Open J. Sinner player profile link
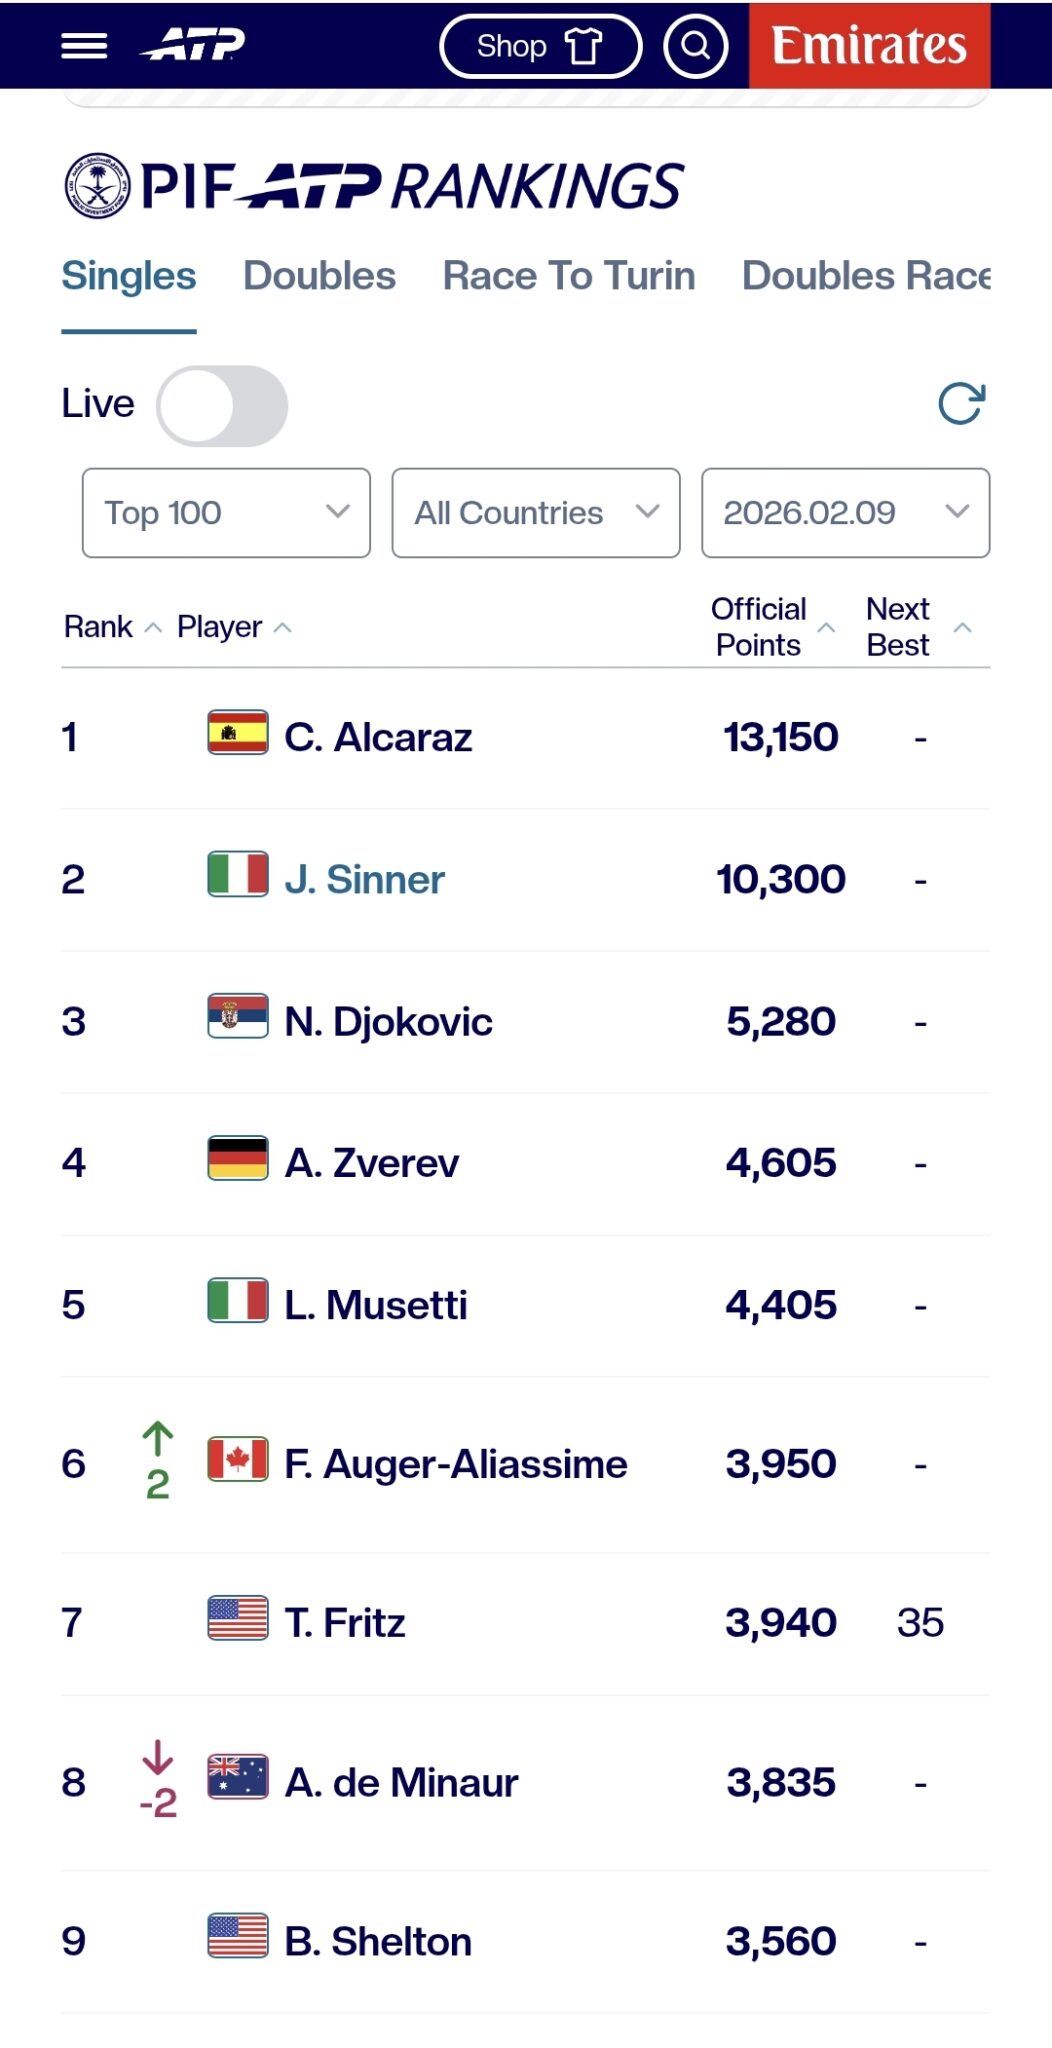1052x2048 pixels. pyautogui.click(x=365, y=880)
